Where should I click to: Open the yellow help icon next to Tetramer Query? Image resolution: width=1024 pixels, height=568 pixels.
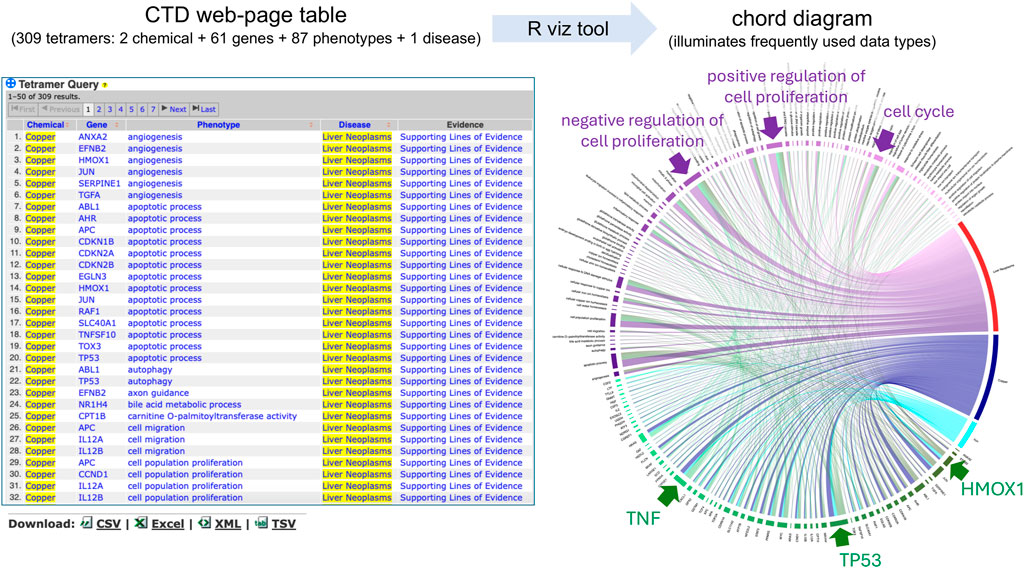104,85
